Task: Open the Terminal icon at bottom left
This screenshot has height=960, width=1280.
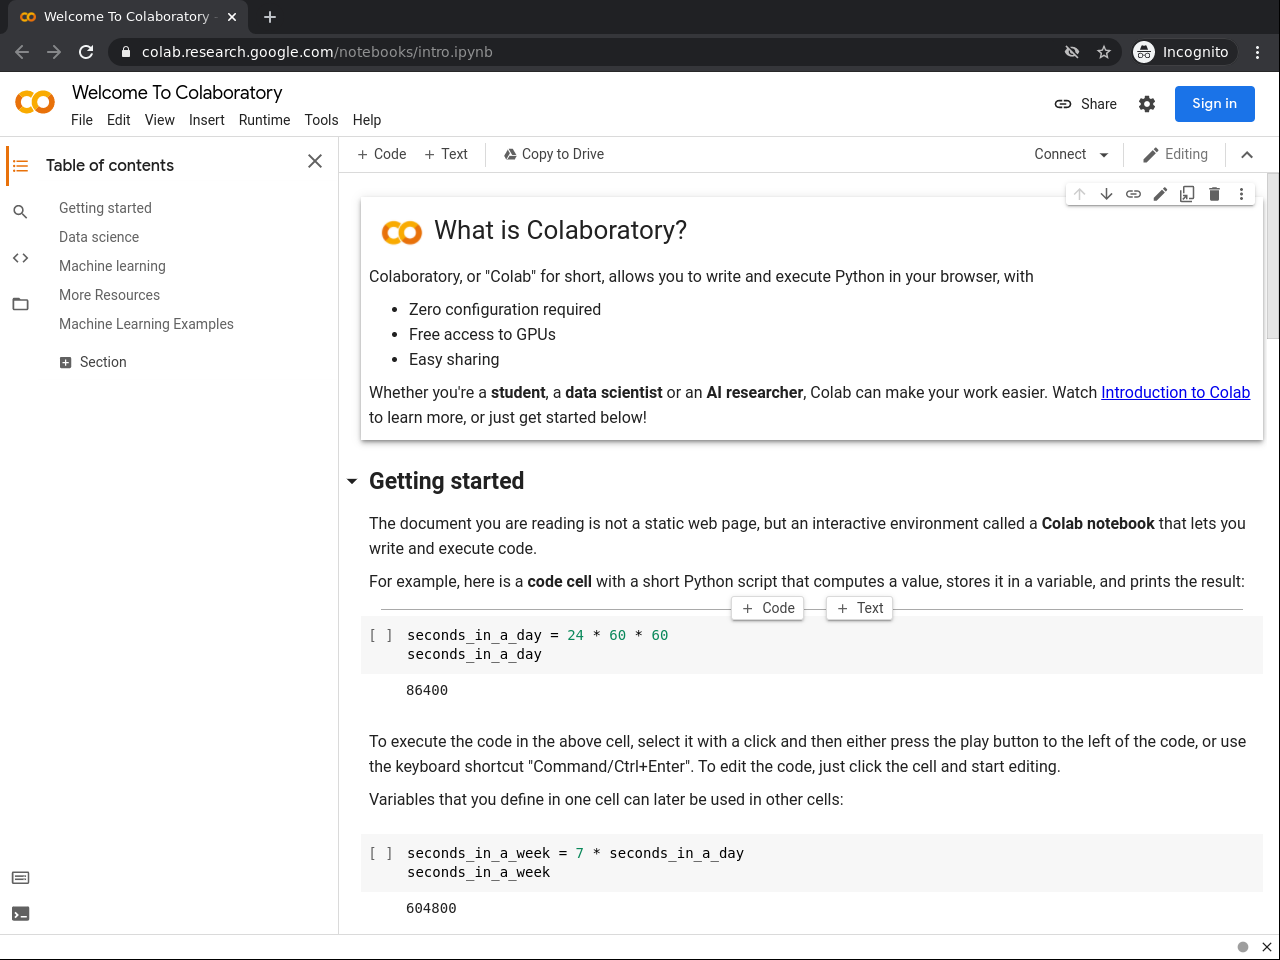Action: pos(20,914)
